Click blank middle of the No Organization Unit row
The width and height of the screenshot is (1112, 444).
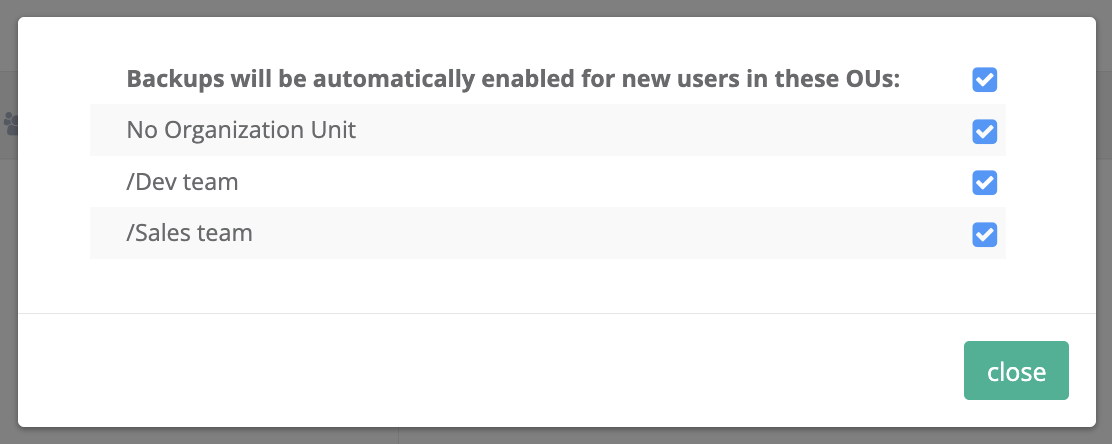click(x=650, y=131)
